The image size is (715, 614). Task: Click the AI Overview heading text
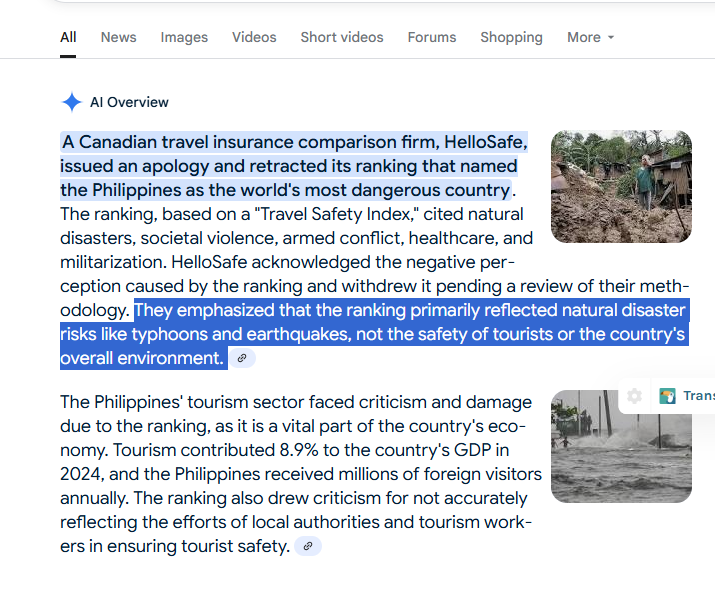tap(129, 102)
